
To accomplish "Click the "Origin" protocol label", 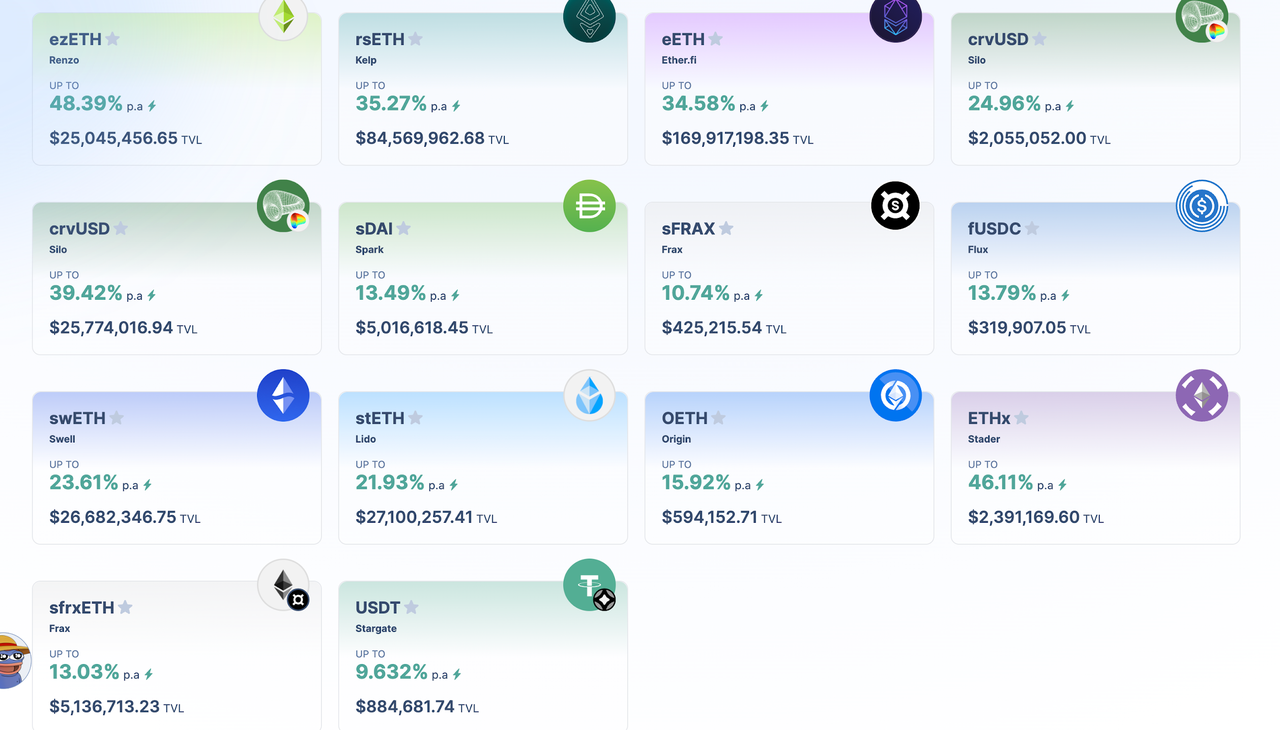I will 677,439.
